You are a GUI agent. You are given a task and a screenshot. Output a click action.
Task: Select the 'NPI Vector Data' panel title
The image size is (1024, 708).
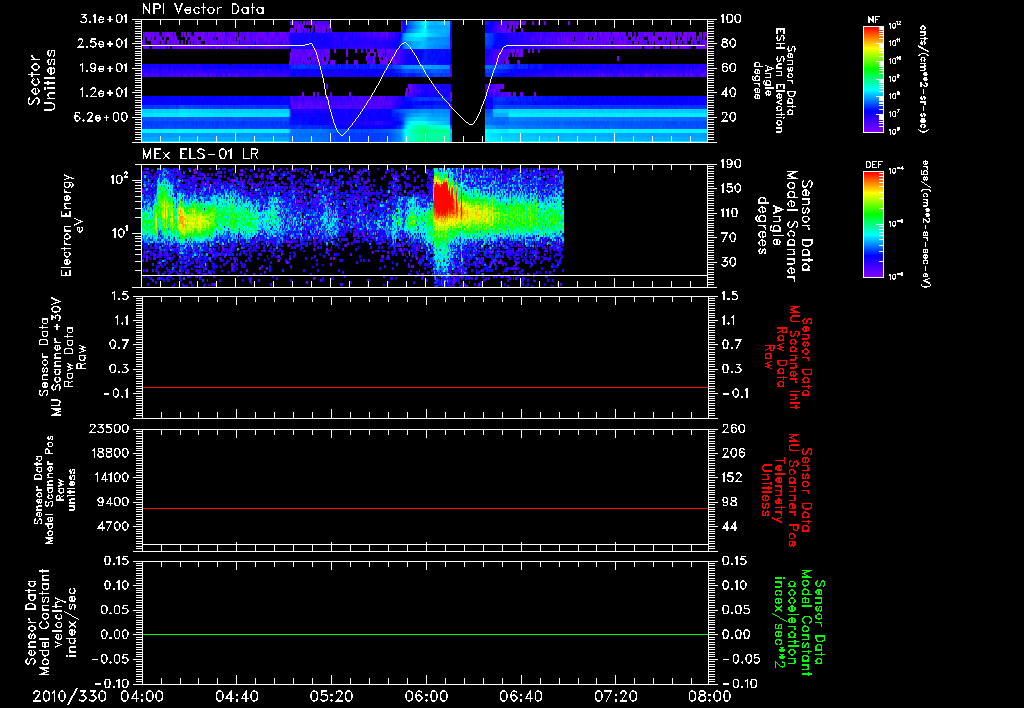(204, 9)
